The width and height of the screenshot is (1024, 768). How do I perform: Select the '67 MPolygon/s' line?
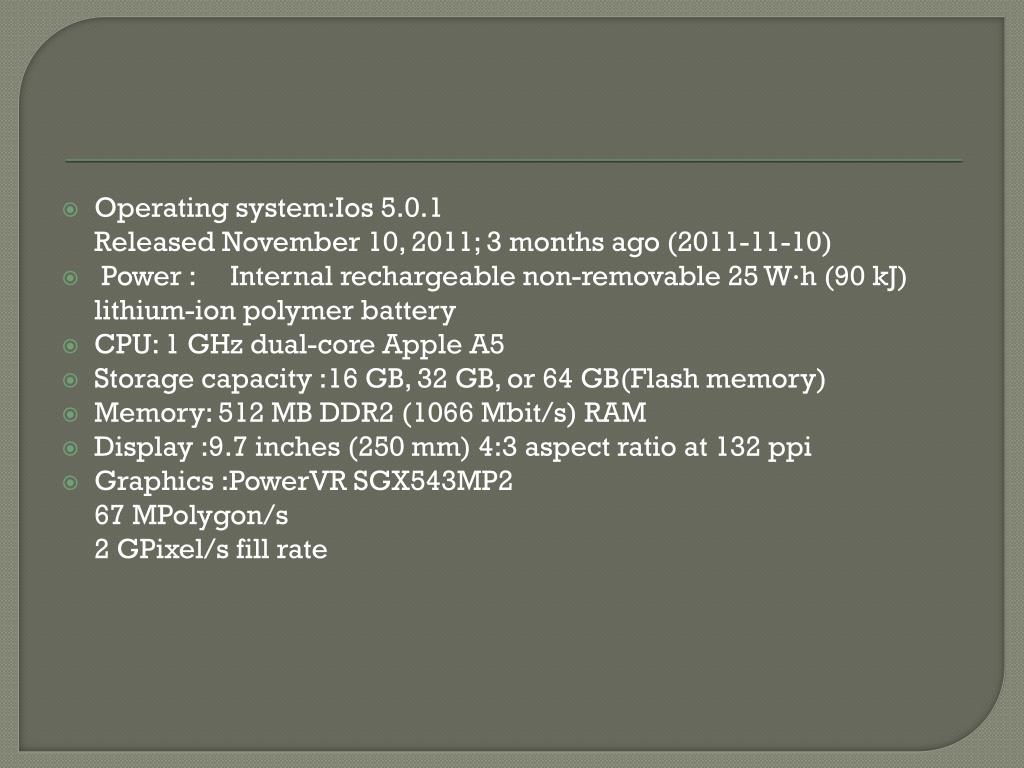tap(191, 515)
